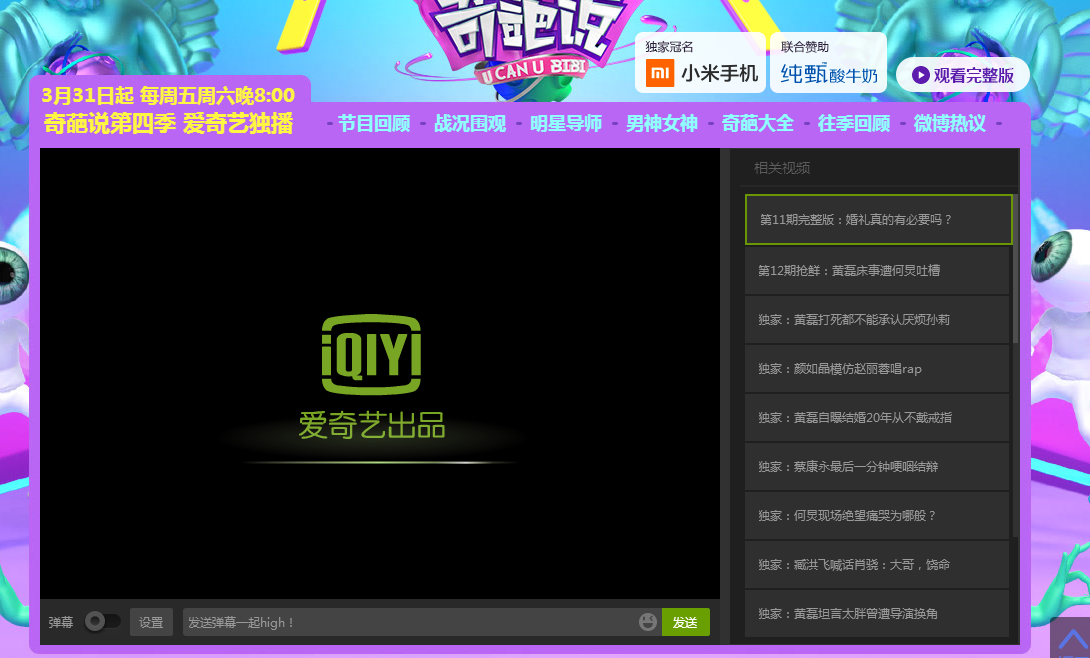Click the back-to-top arrow icon

(1073, 640)
